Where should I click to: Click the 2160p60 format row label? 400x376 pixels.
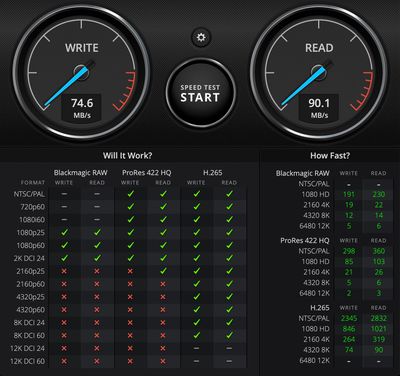(31, 284)
